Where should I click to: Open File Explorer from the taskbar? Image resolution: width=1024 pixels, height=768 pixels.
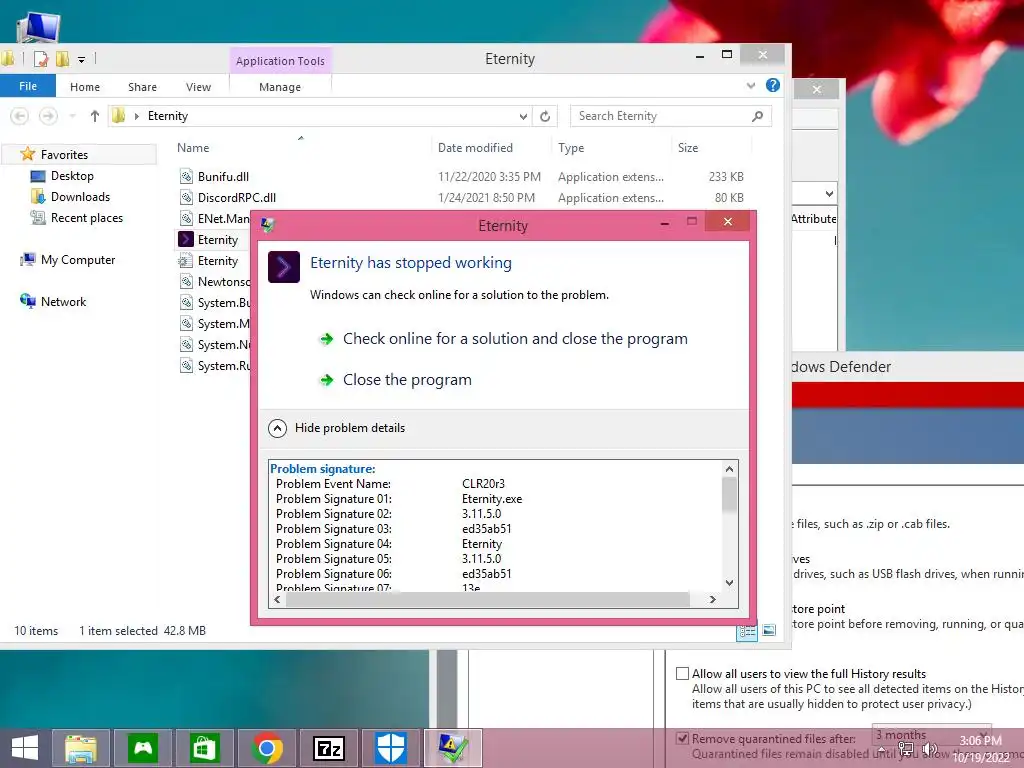81,748
